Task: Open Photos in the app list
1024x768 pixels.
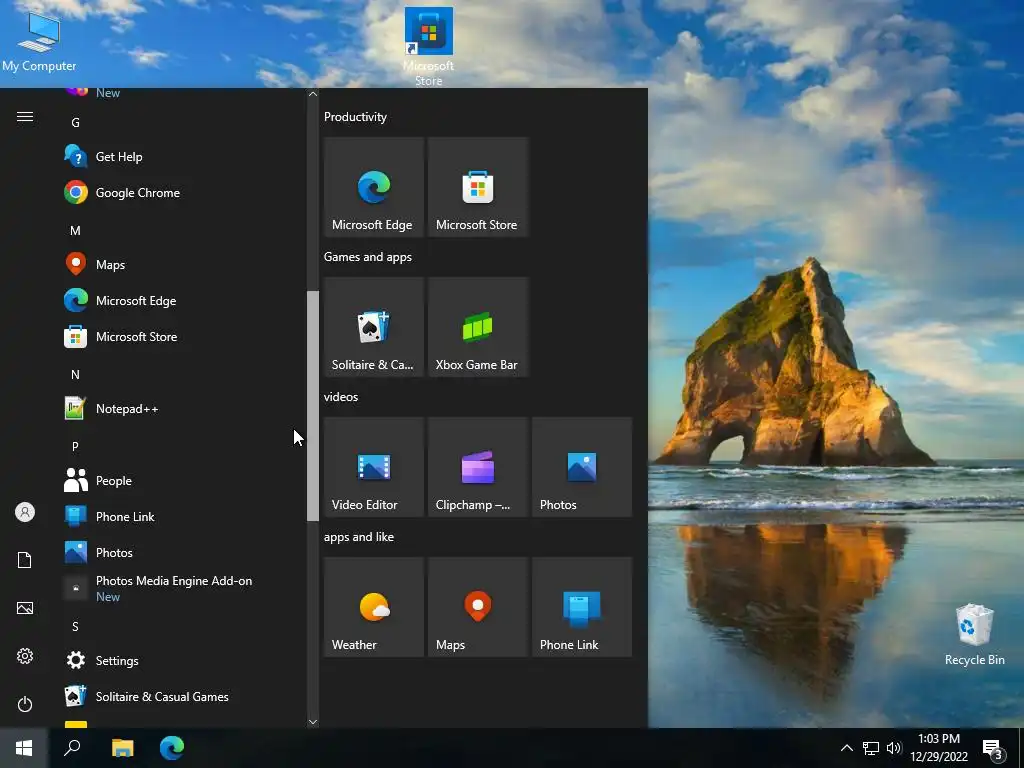Action: tap(182, 552)
